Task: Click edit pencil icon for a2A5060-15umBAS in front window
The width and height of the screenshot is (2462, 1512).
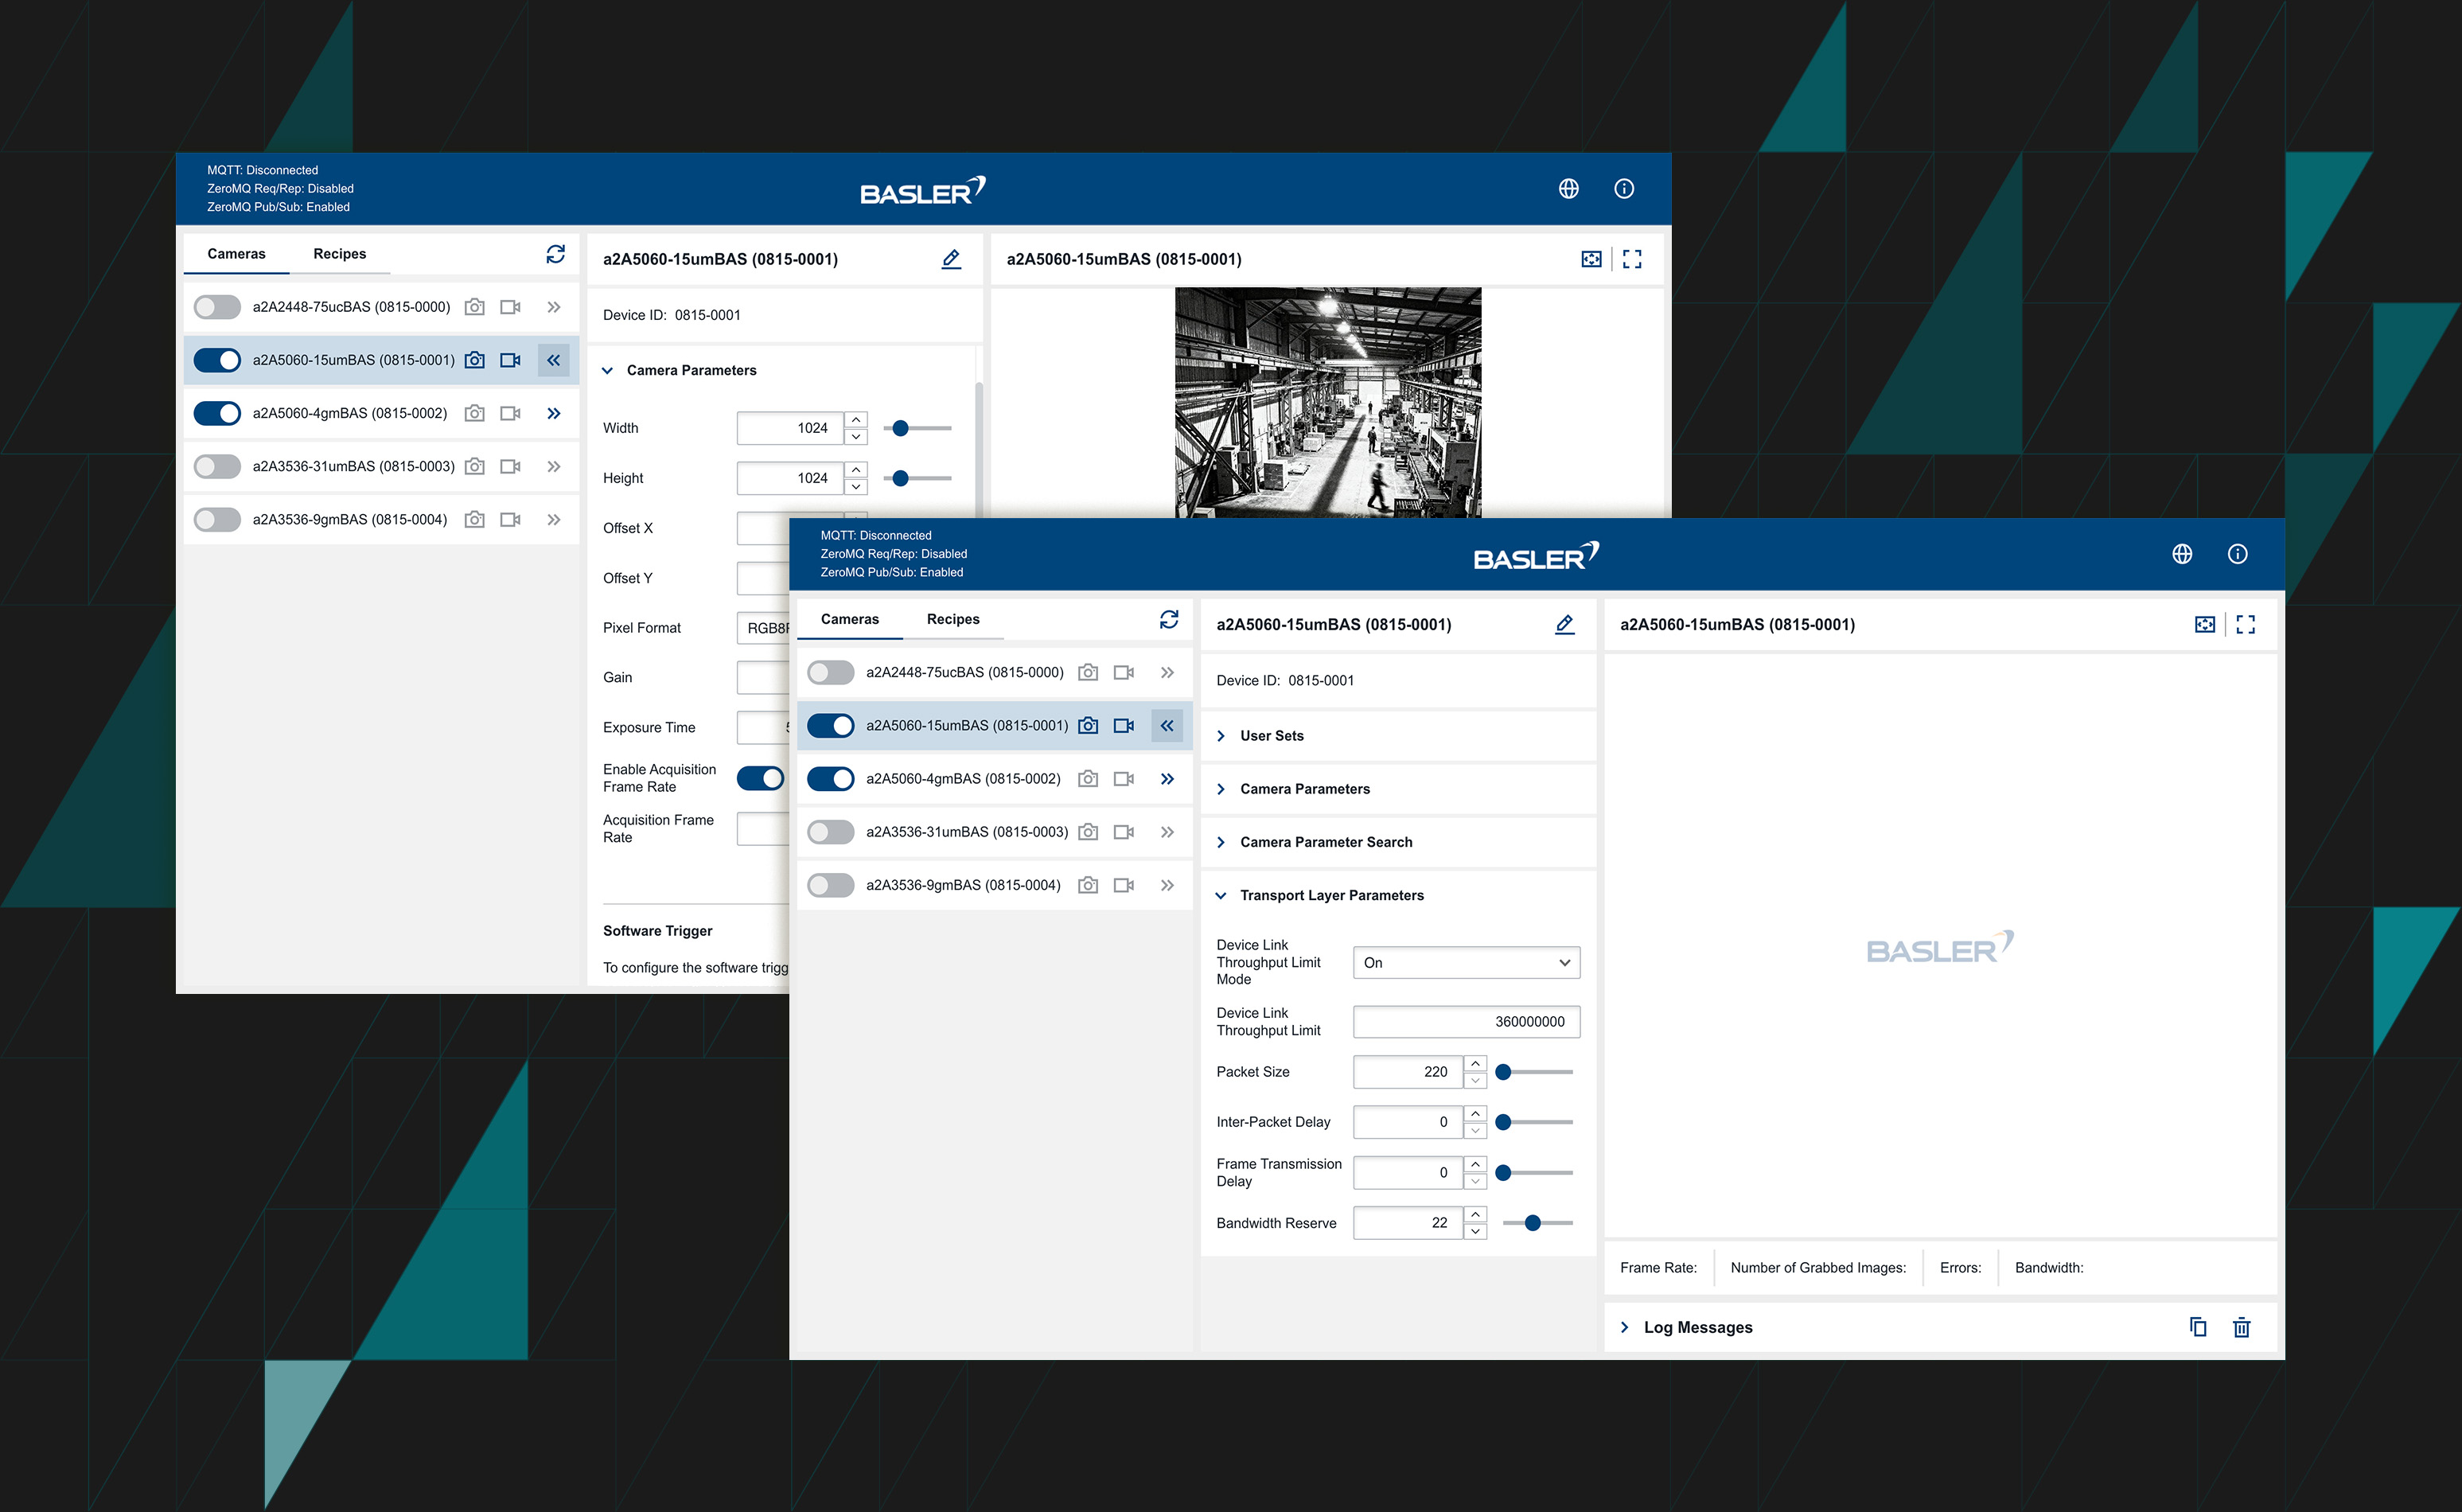Action: pyautogui.click(x=1564, y=624)
